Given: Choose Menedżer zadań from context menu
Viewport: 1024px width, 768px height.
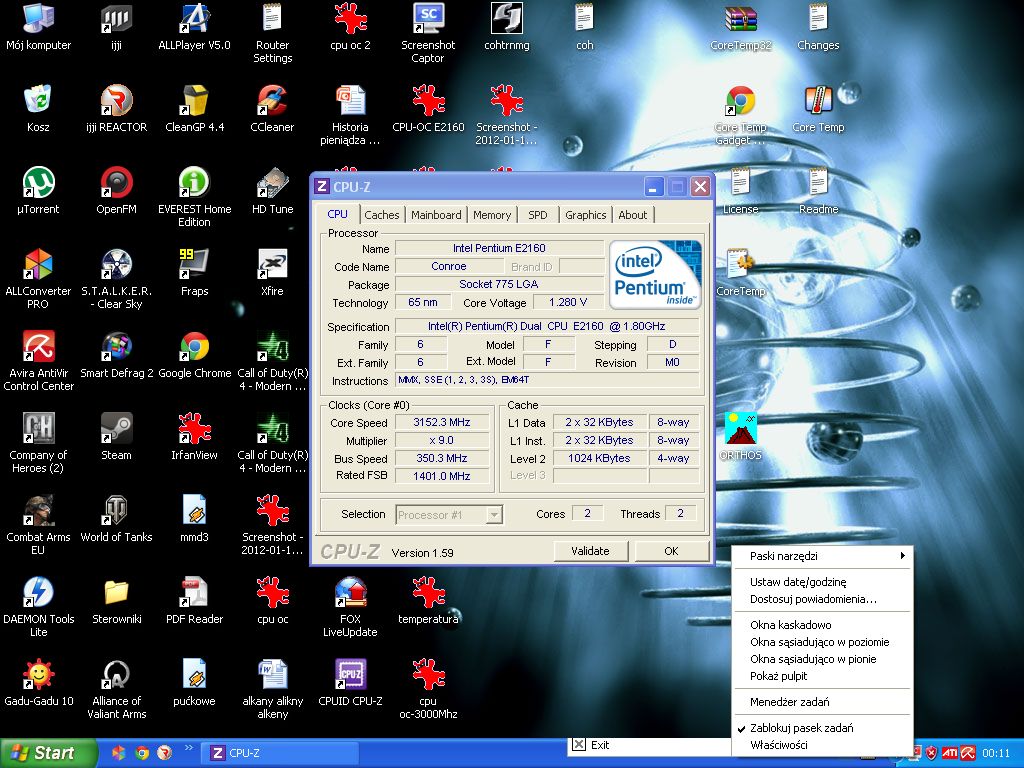Looking at the screenshot, I should [822, 702].
